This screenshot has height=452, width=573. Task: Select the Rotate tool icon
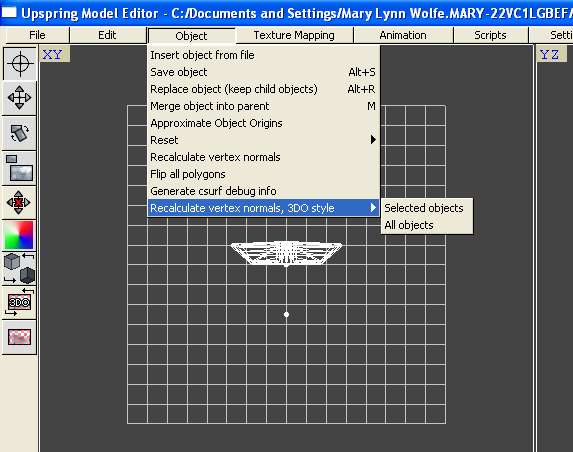point(19,133)
